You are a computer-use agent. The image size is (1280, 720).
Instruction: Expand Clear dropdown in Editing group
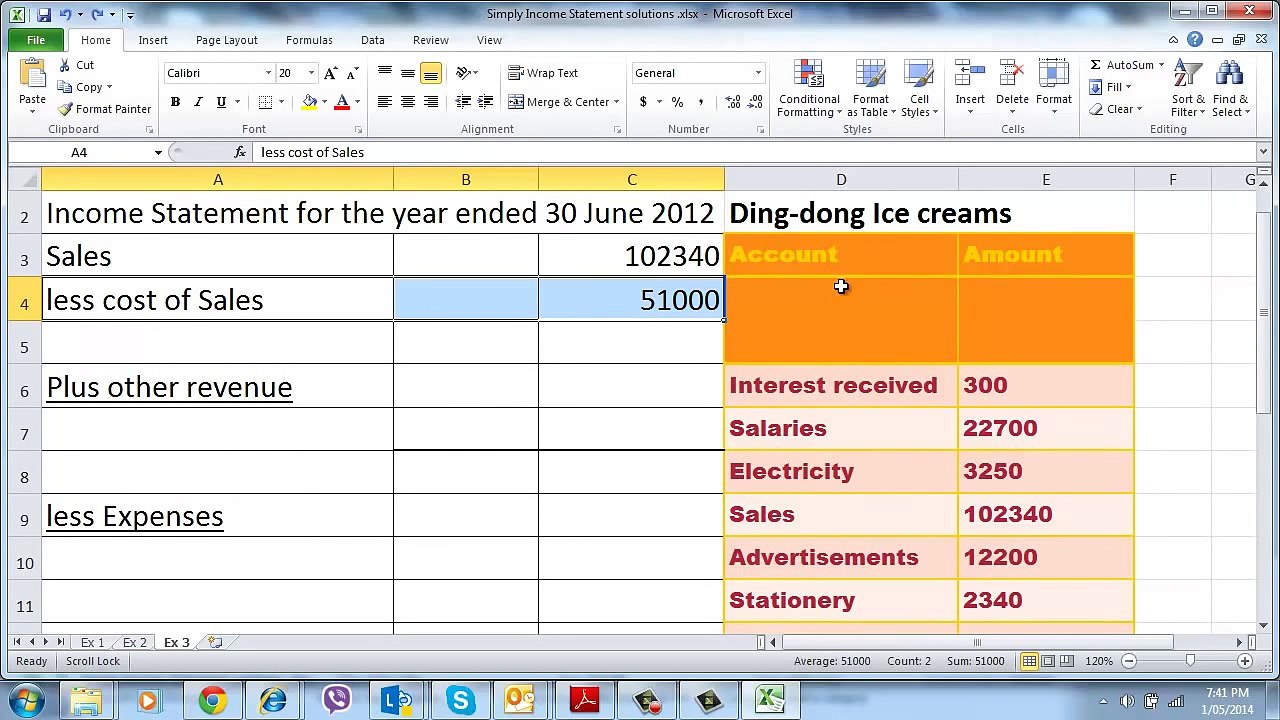1139,109
